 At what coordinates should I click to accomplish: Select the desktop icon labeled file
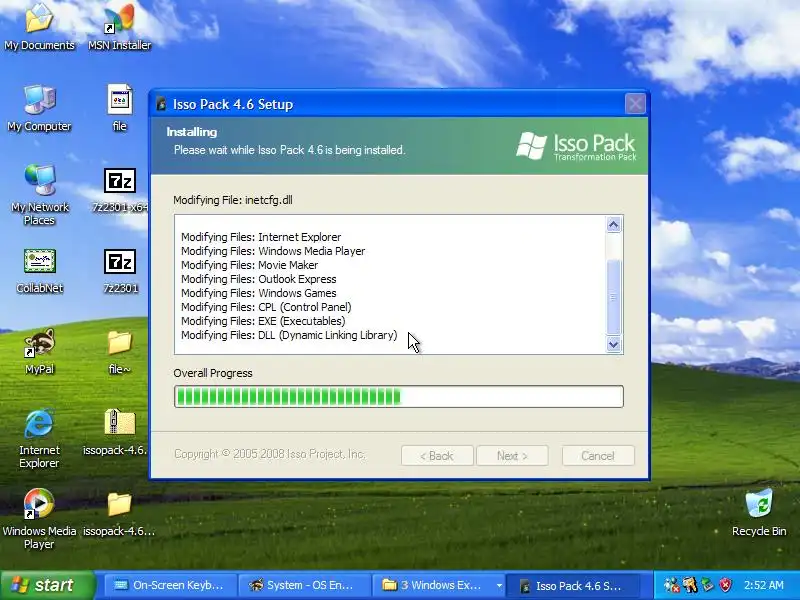[119, 108]
